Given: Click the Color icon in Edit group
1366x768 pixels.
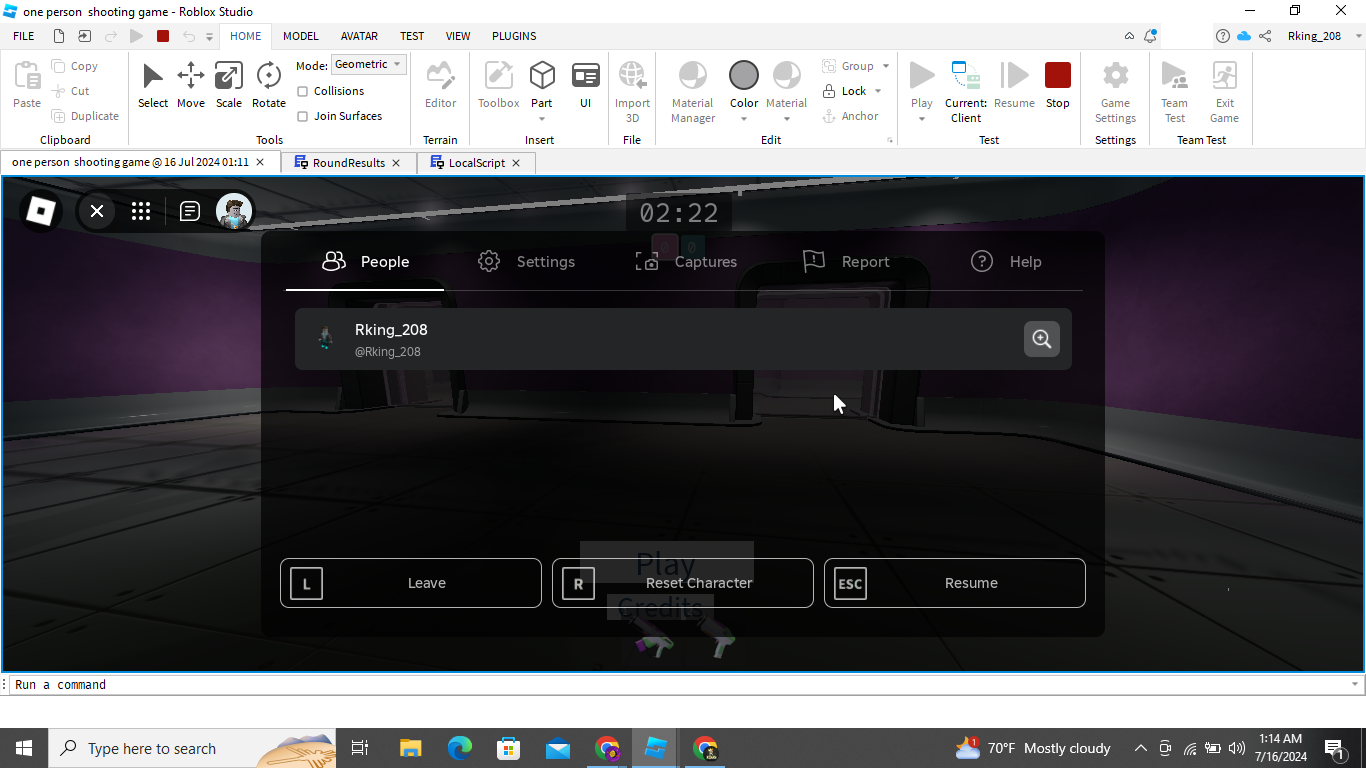Looking at the screenshot, I should (x=744, y=76).
